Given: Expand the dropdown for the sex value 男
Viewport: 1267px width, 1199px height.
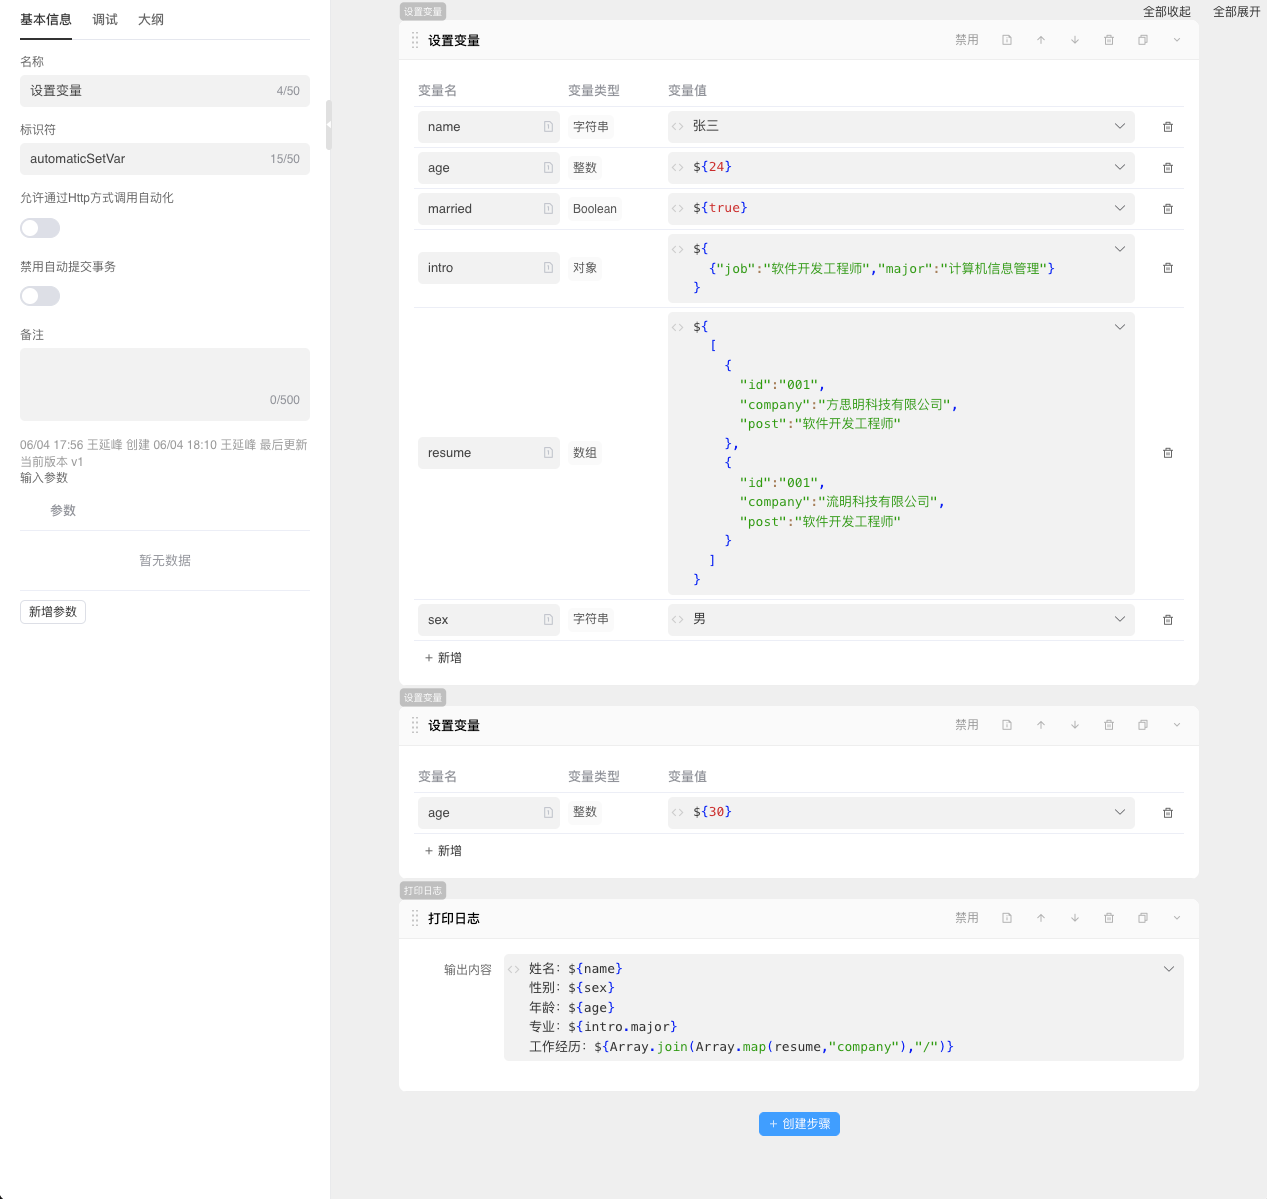Looking at the screenshot, I should pyautogui.click(x=1119, y=619).
